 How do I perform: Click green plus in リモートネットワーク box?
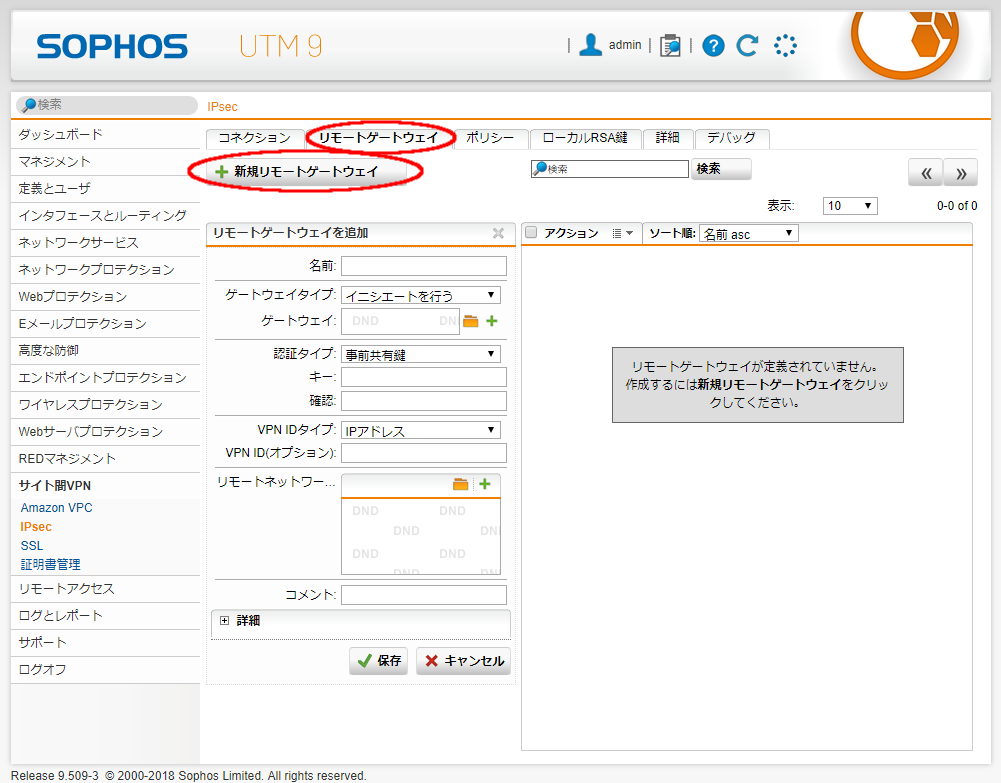tap(485, 484)
